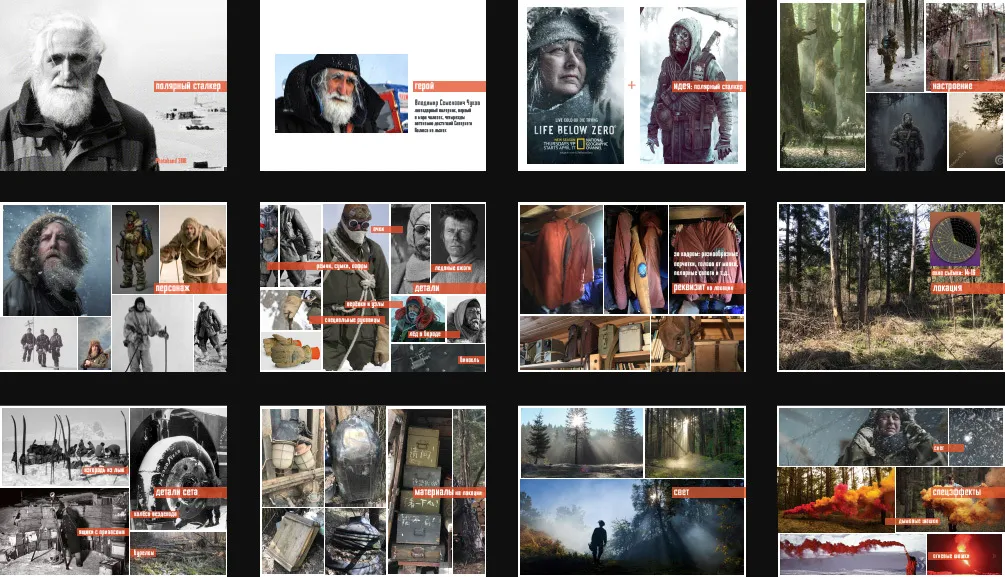Click the sun-position radial diagram
The width and height of the screenshot is (1005, 577).
pyautogui.click(x=955, y=239)
